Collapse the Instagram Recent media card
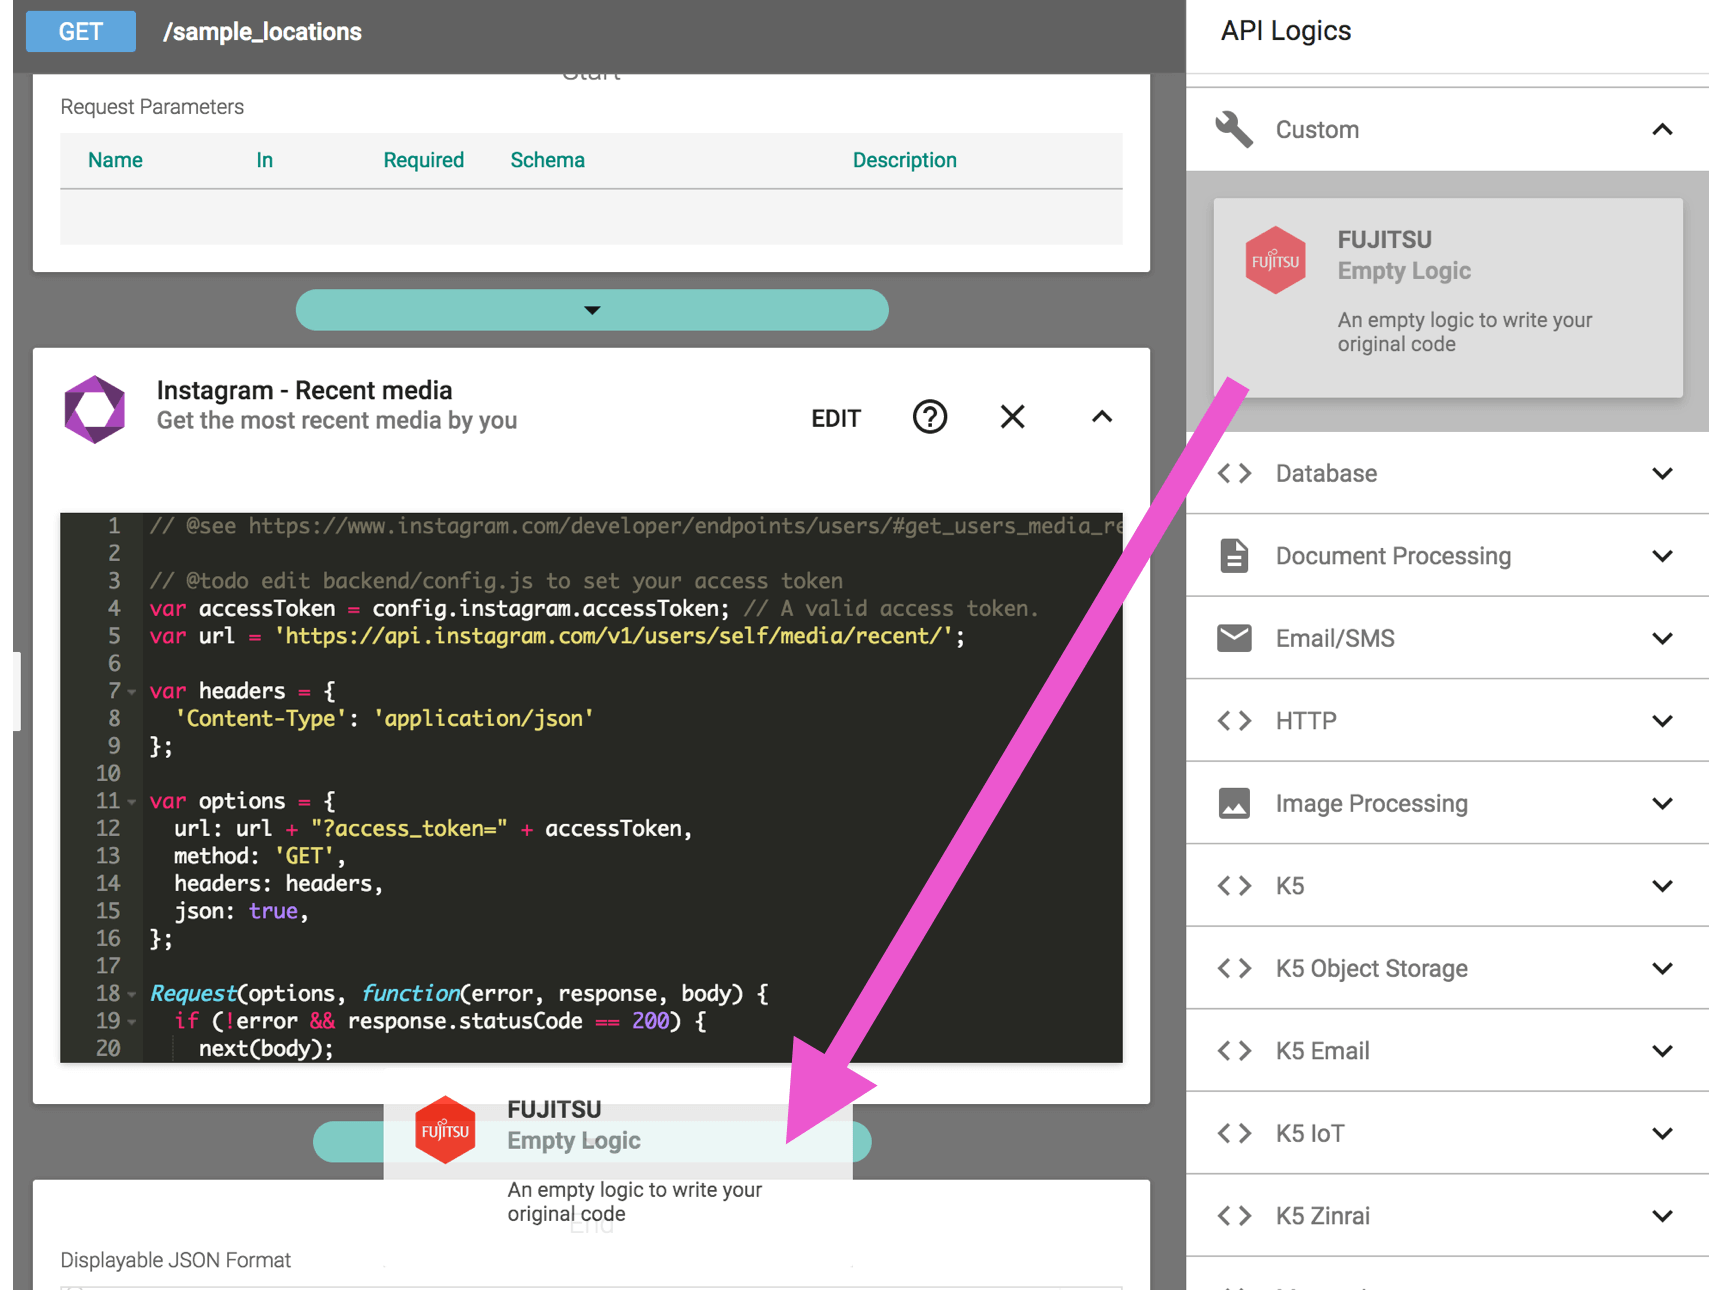This screenshot has height=1290, width=1734. [x=1102, y=417]
